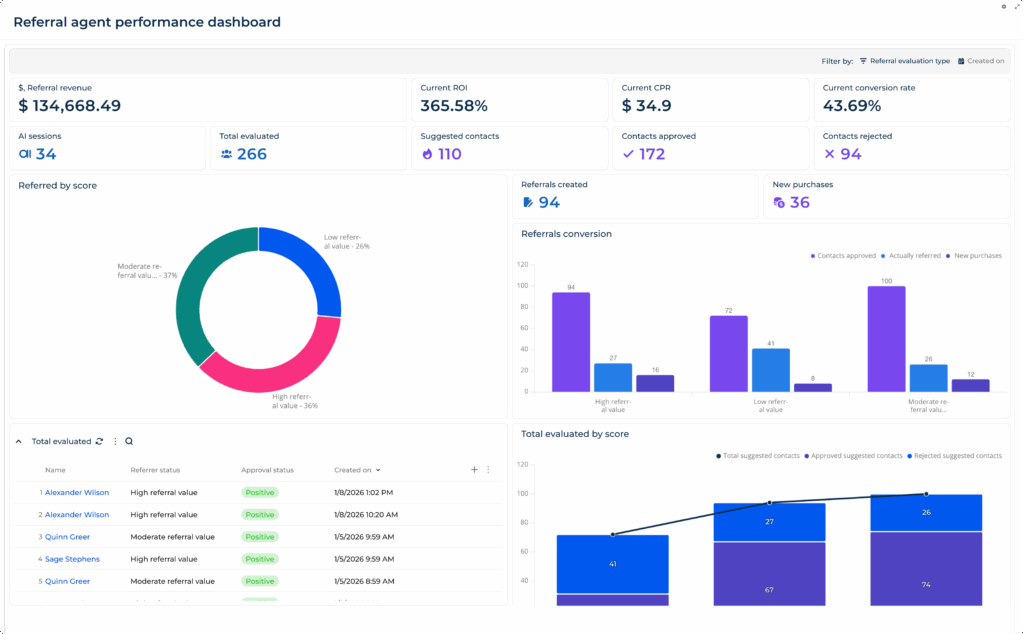This screenshot has width=1024, height=634.
Task: Click the 94 Contacts approved bar for High referral
Action: click(x=571, y=342)
